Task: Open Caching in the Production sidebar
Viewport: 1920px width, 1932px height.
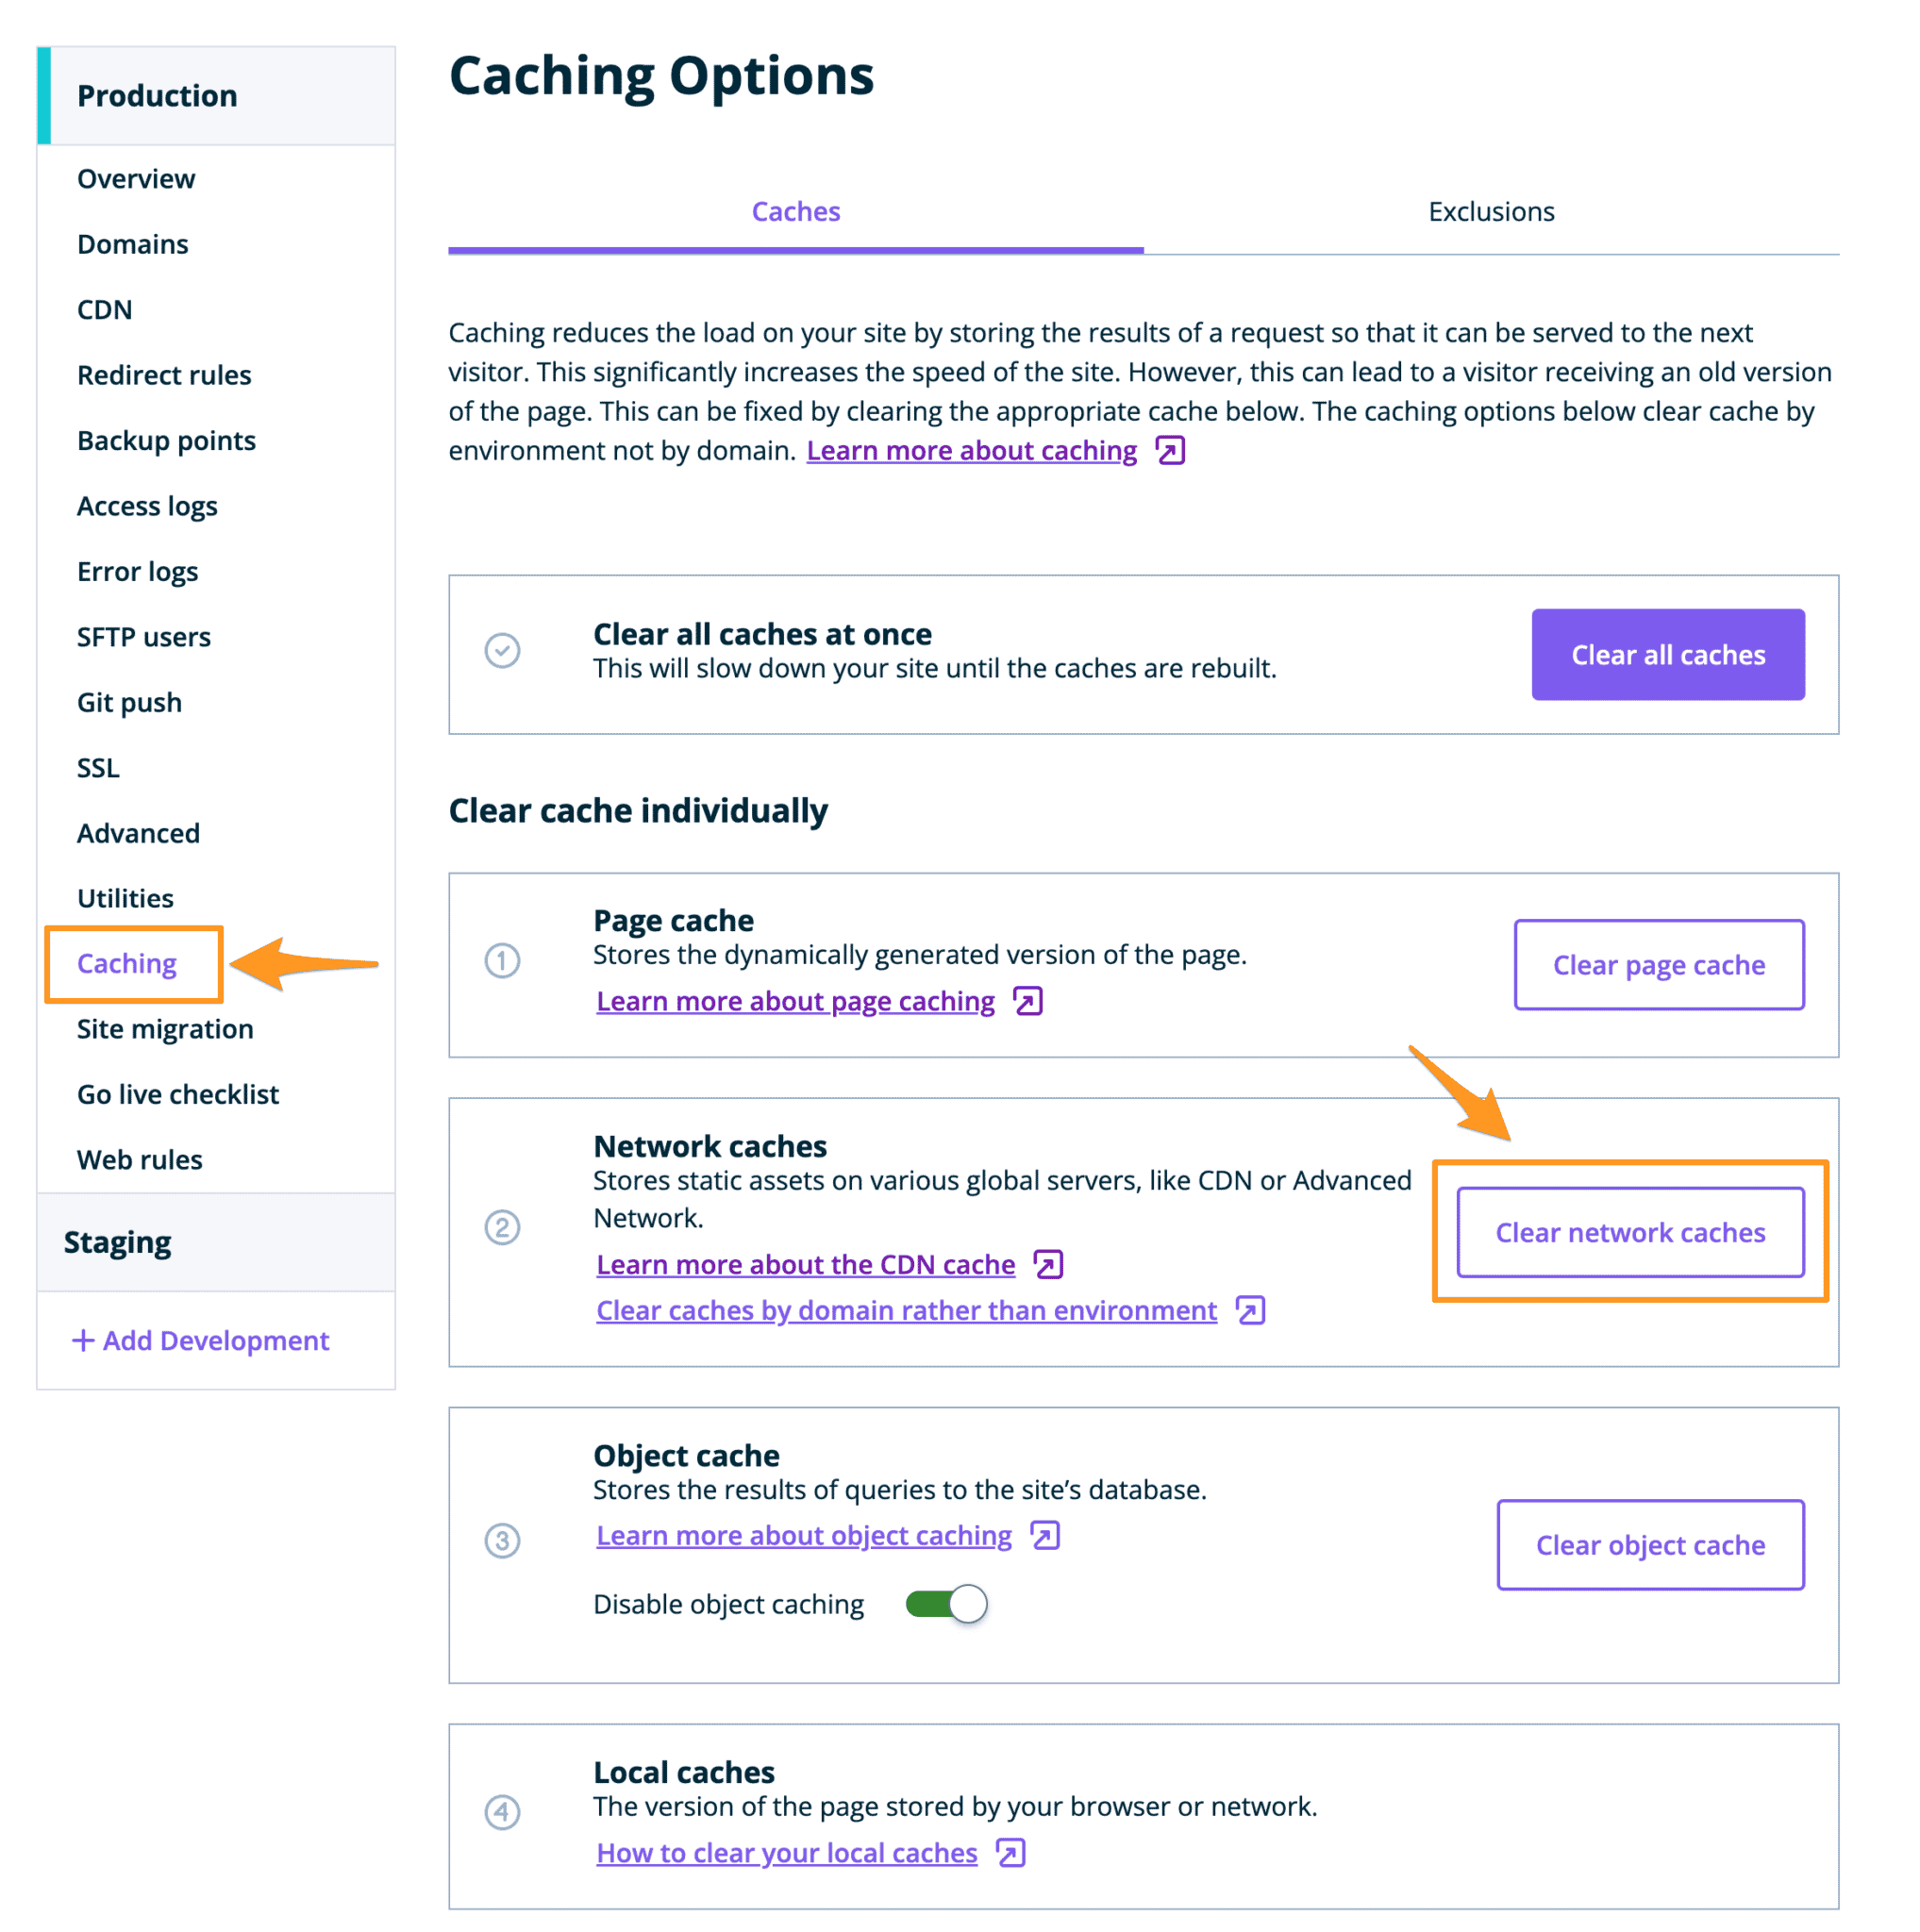Action: click(126, 963)
